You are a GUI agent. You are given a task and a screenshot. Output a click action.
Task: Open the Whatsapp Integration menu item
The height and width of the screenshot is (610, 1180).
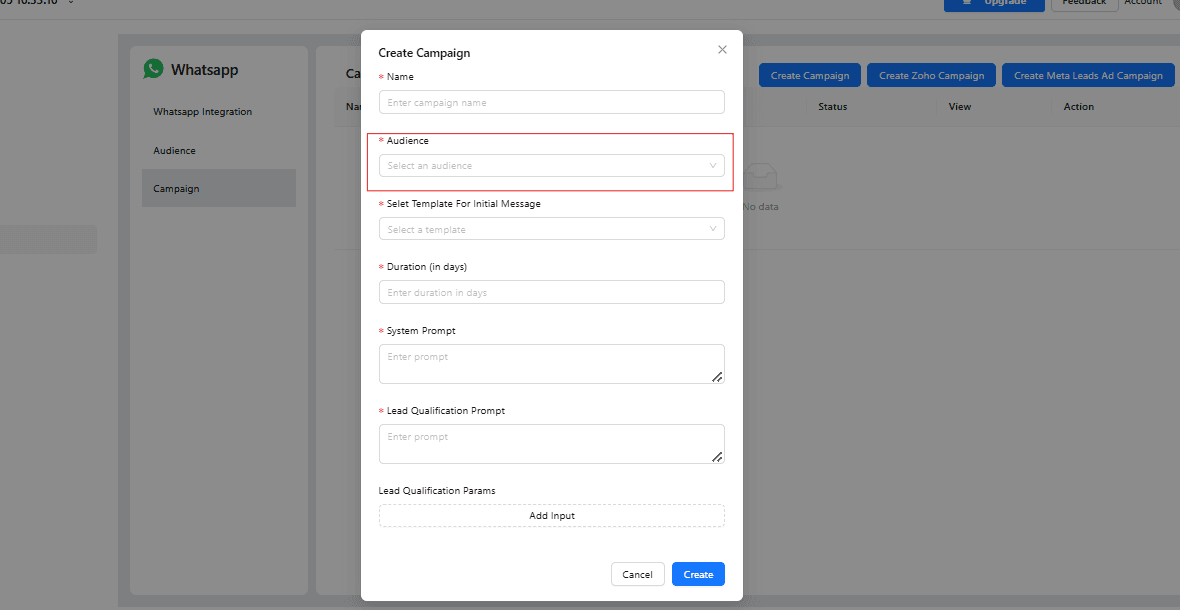pyautogui.click(x=203, y=112)
